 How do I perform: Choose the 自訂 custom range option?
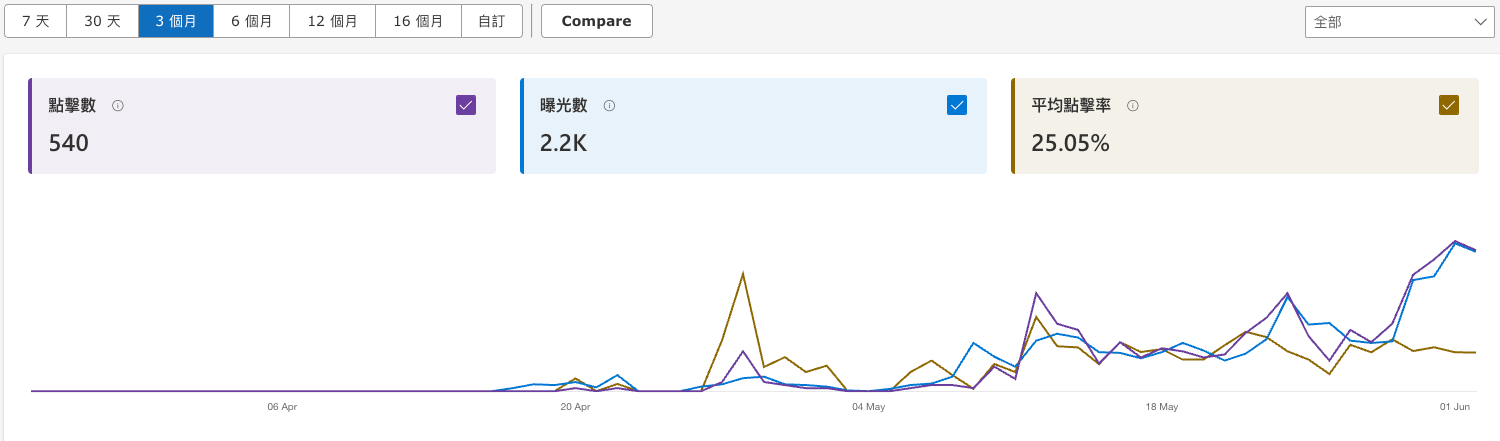tap(492, 21)
